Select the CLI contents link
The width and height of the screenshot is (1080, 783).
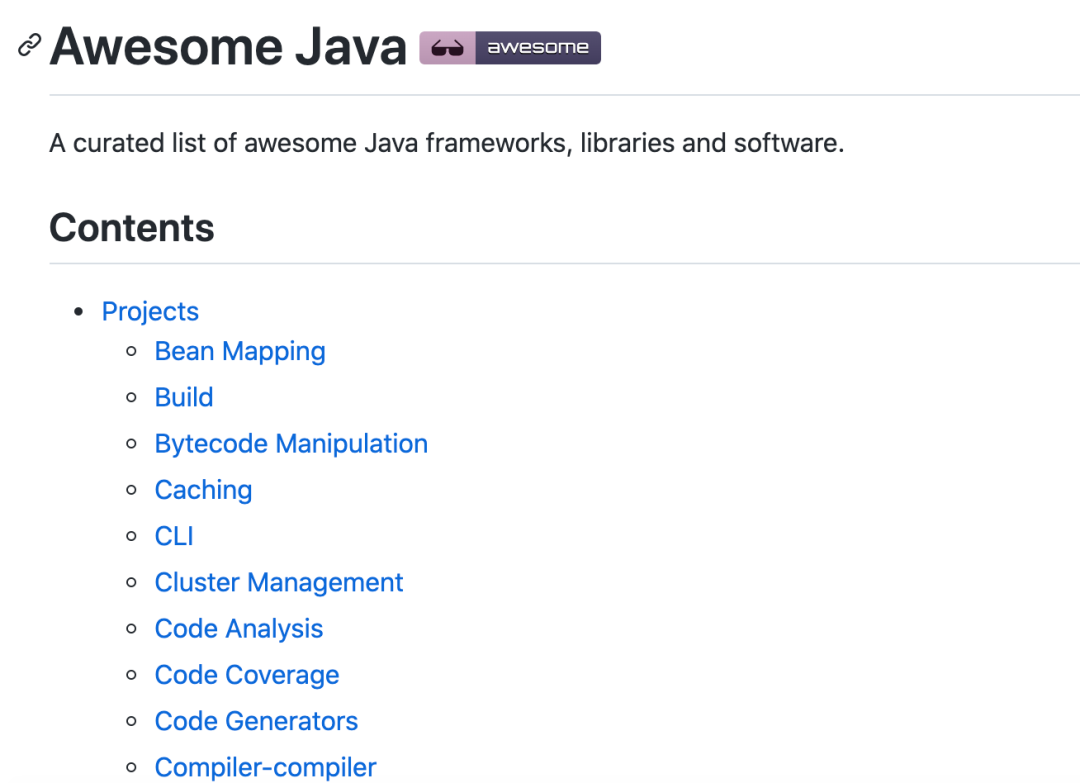174,536
